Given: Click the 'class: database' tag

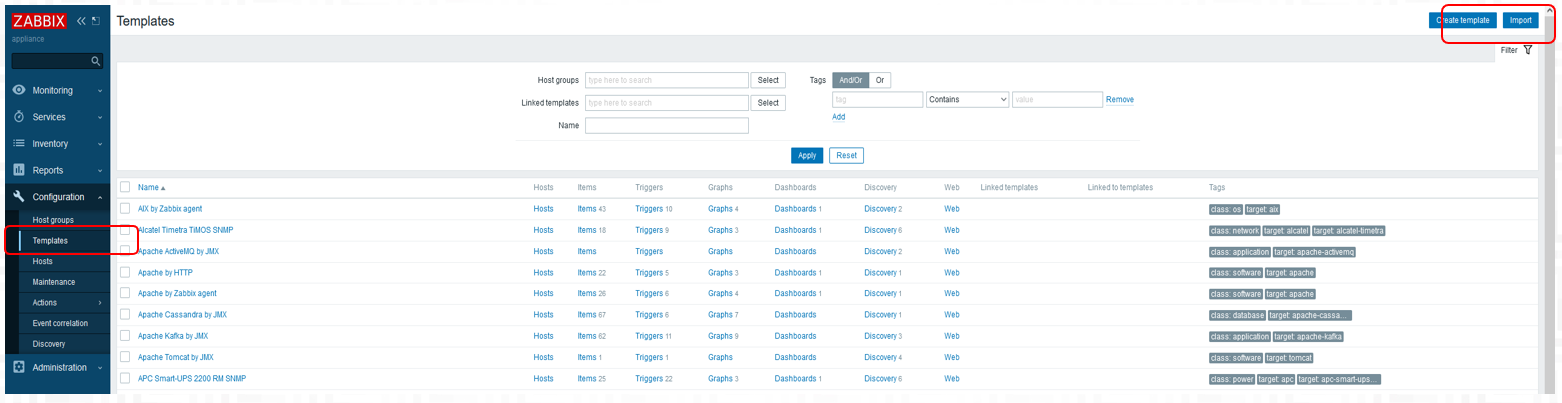Looking at the screenshot, I should point(1237,315).
